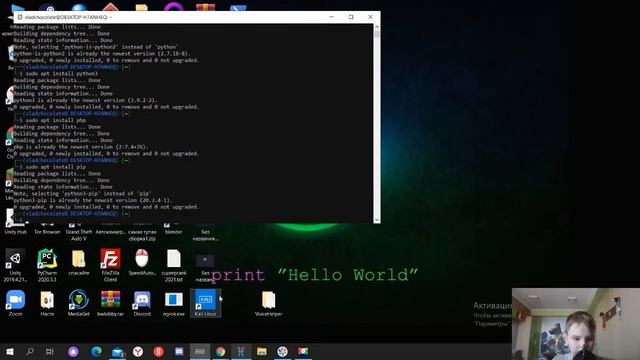This screenshot has height=360, width=640.
Task: Open the Windows Start menu
Action: pos(10,351)
